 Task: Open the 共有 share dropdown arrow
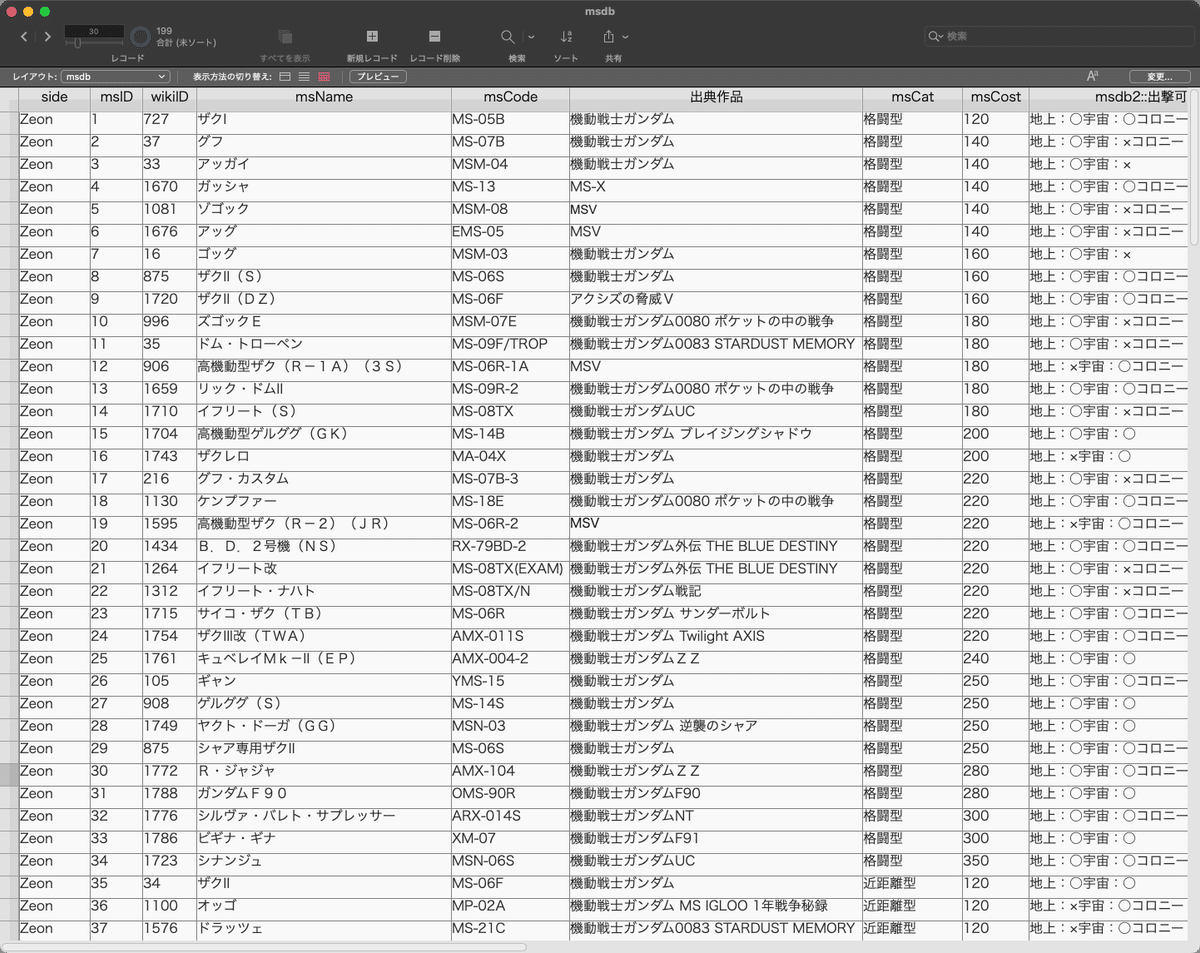(626, 37)
